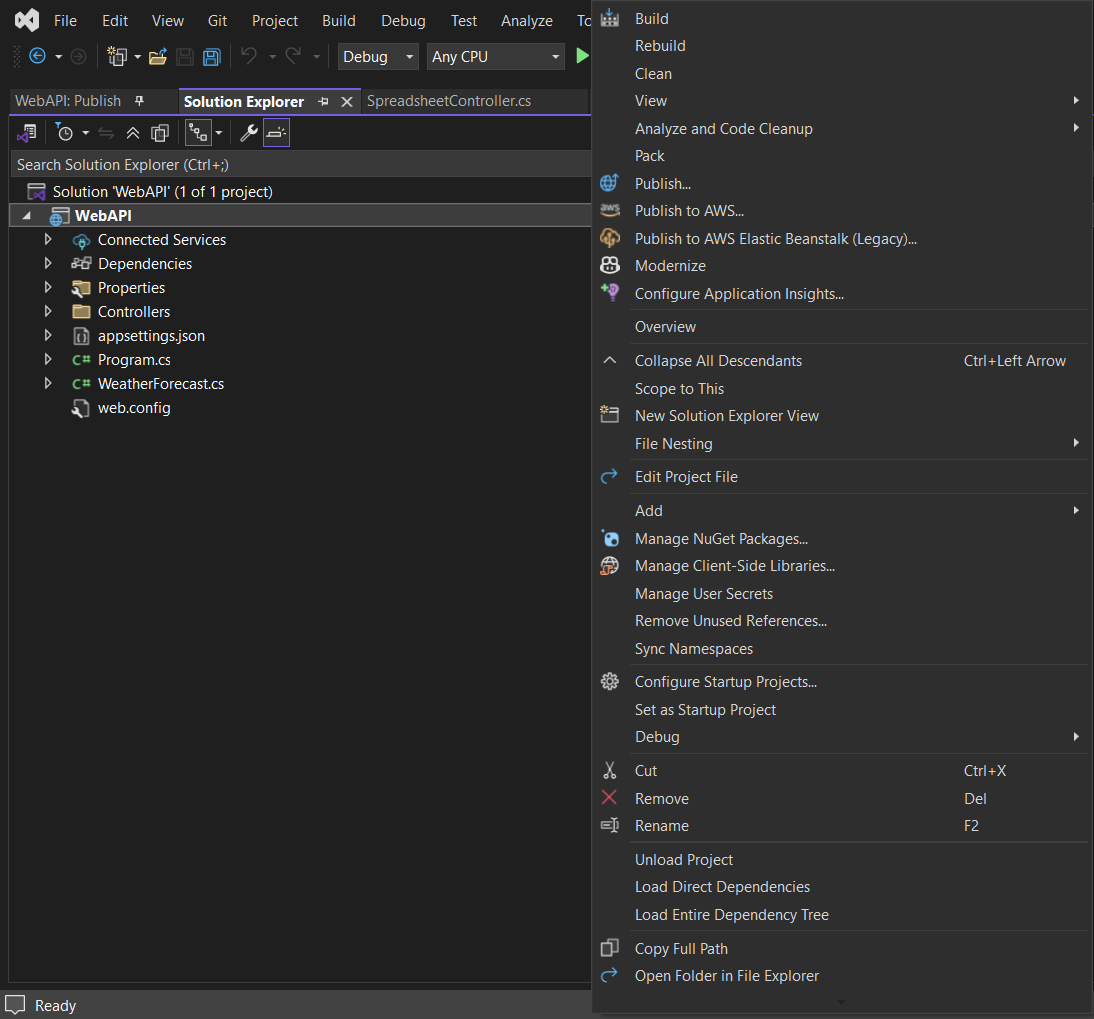Click the Navigate Backward arrow icon
The image size is (1094, 1019).
click(37, 56)
